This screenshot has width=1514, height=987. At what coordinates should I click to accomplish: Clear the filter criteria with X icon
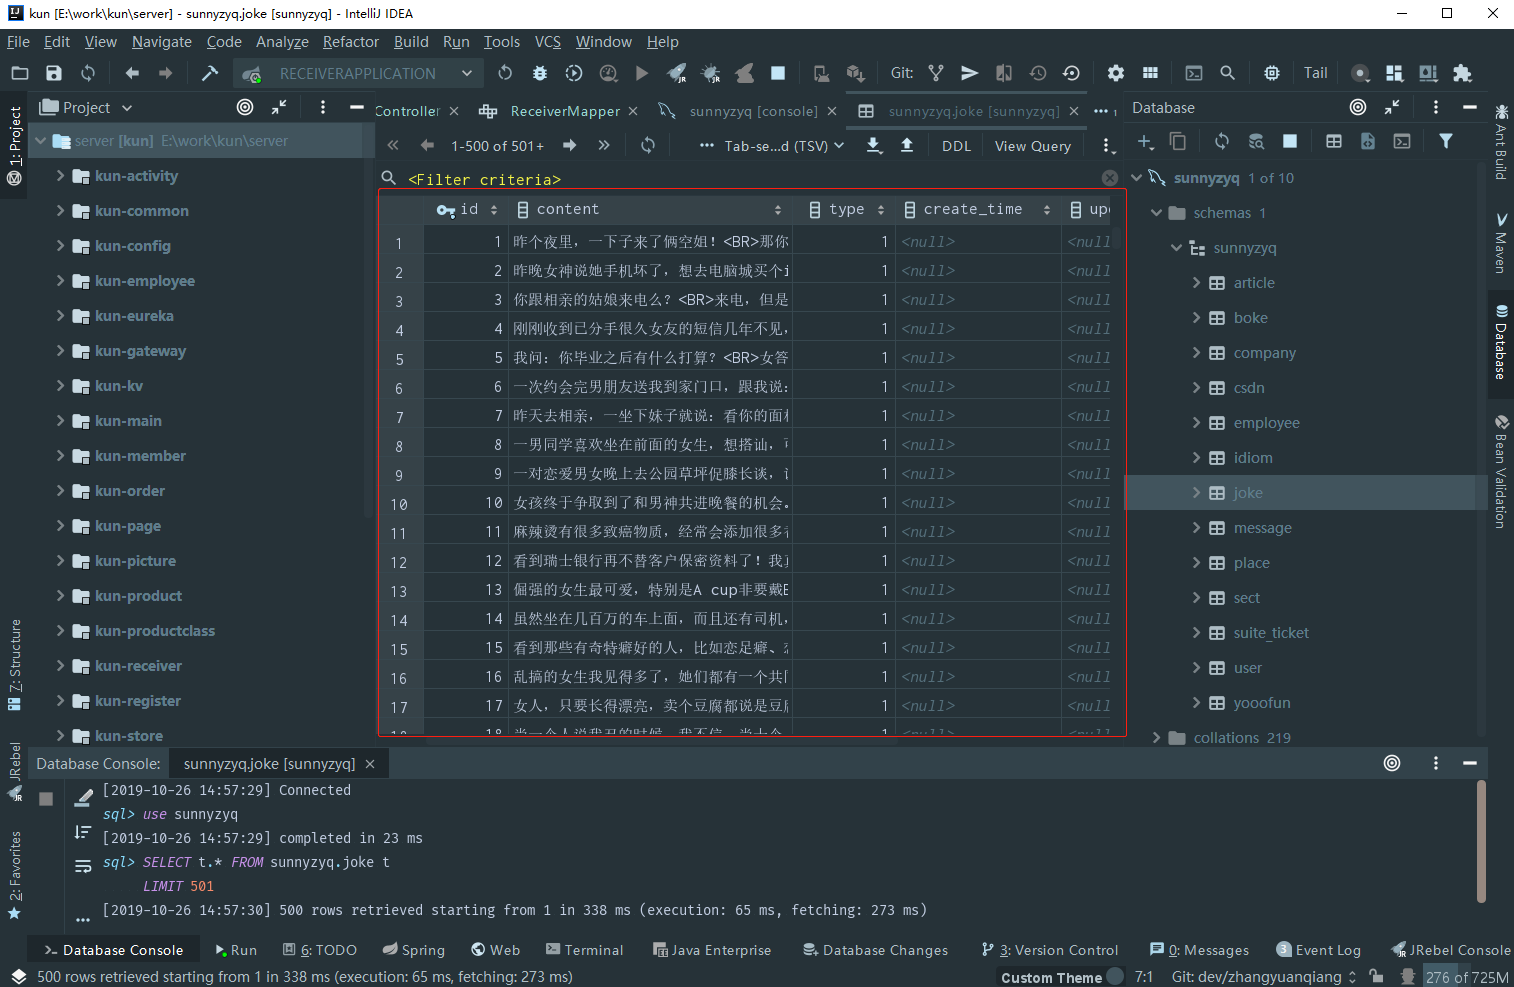click(1110, 178)
